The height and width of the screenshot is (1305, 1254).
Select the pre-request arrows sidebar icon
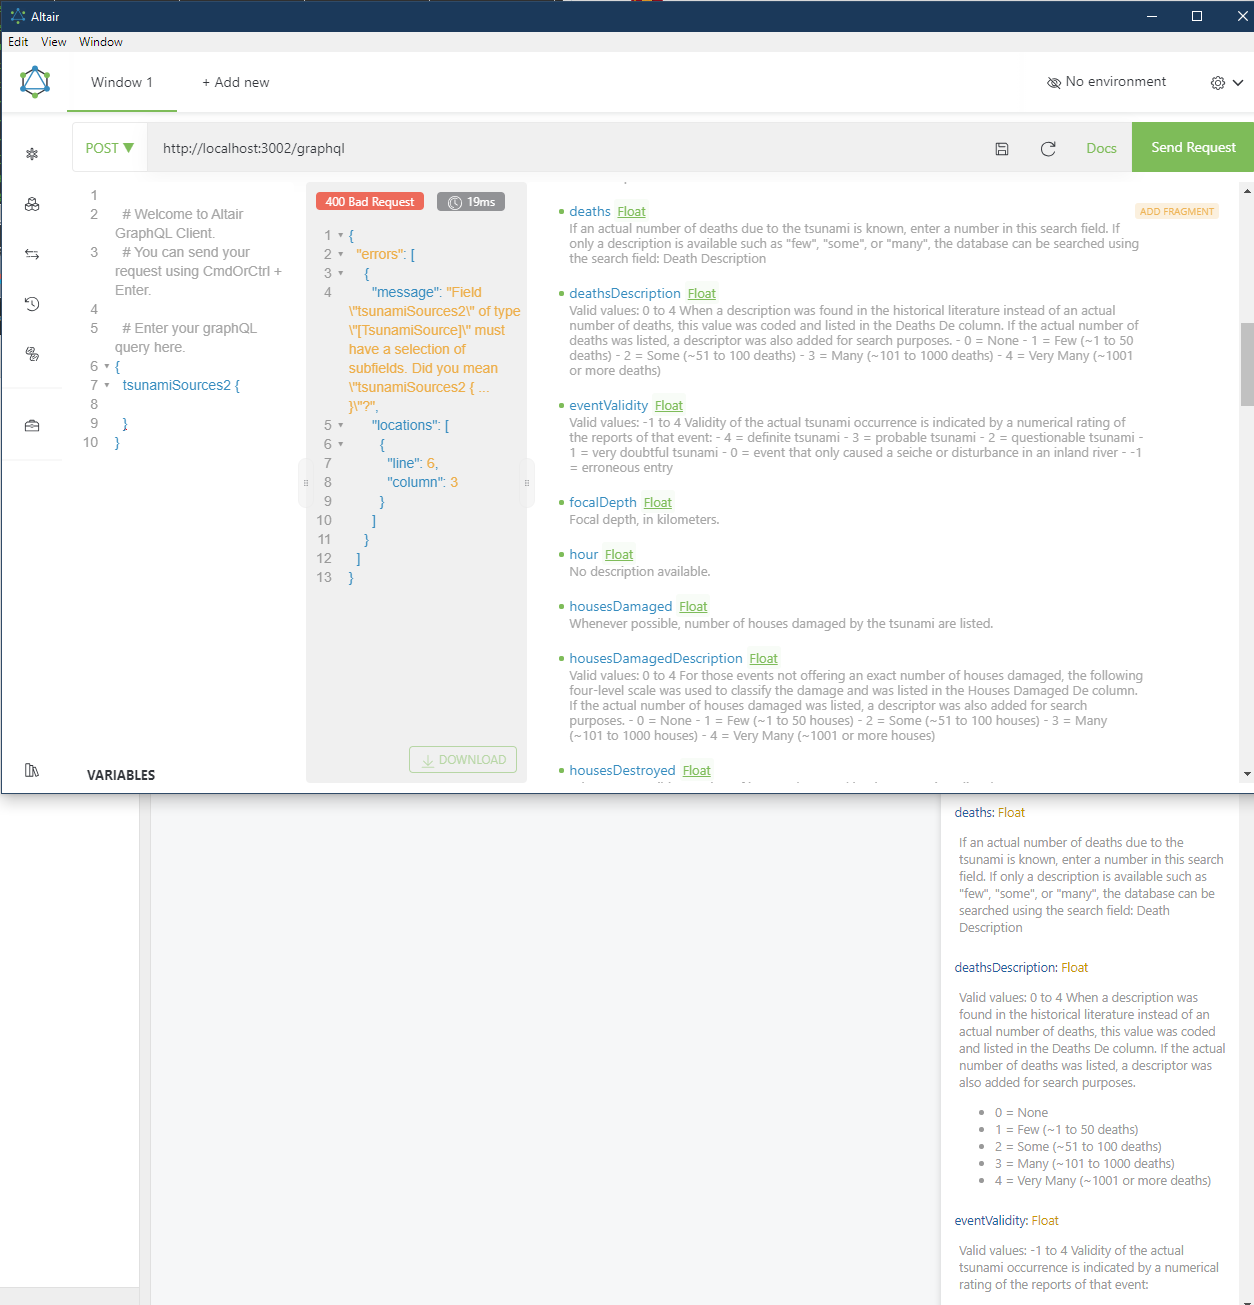tap(33, 254)
